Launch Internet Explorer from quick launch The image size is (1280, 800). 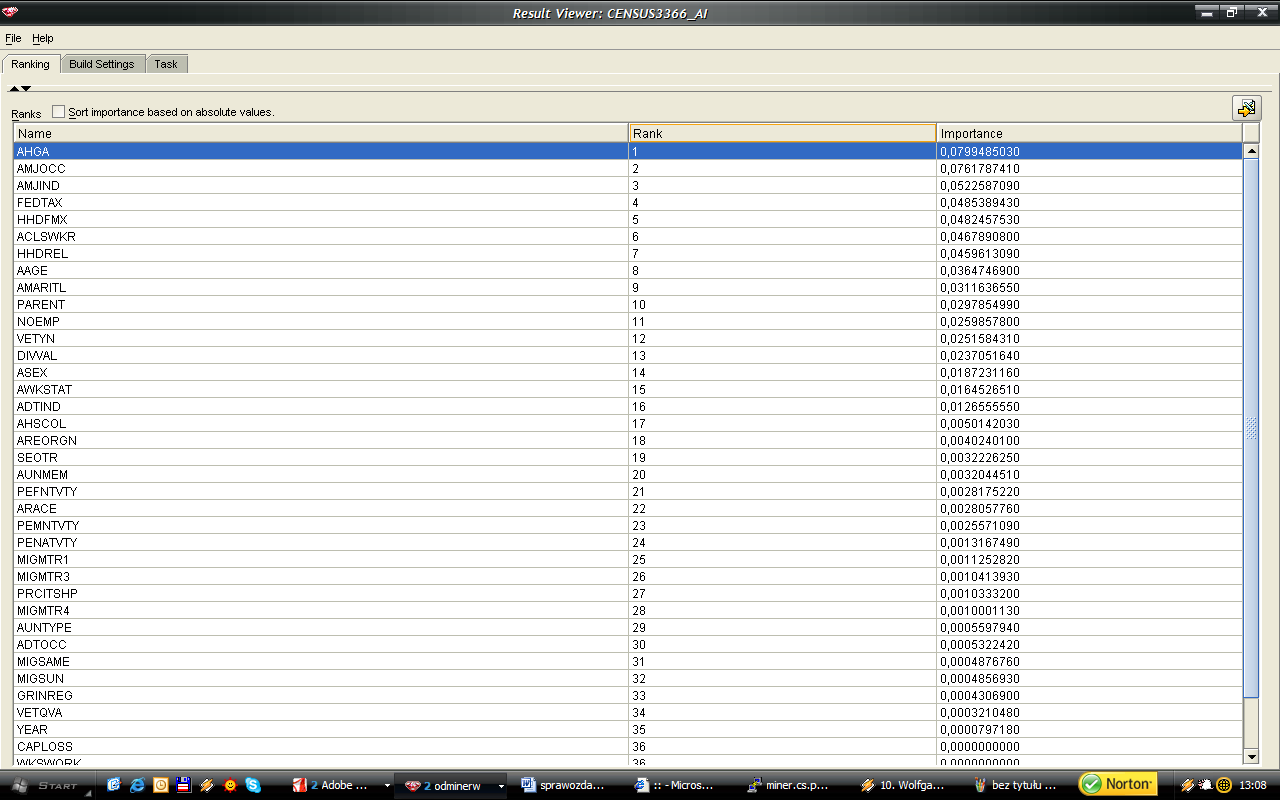point(137,785)
